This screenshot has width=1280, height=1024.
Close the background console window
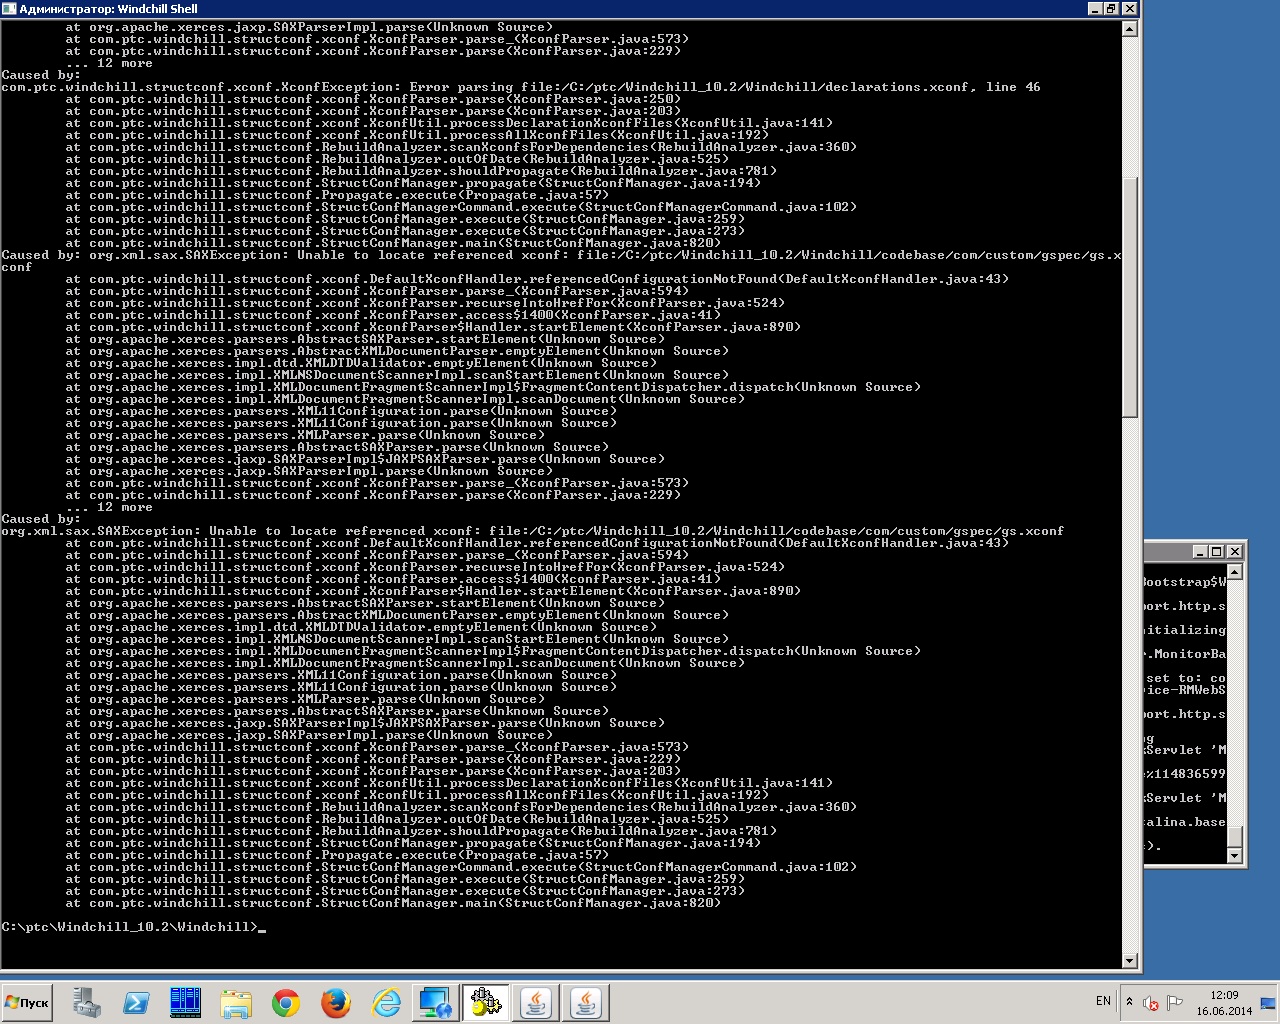(x=1234, y=551)
